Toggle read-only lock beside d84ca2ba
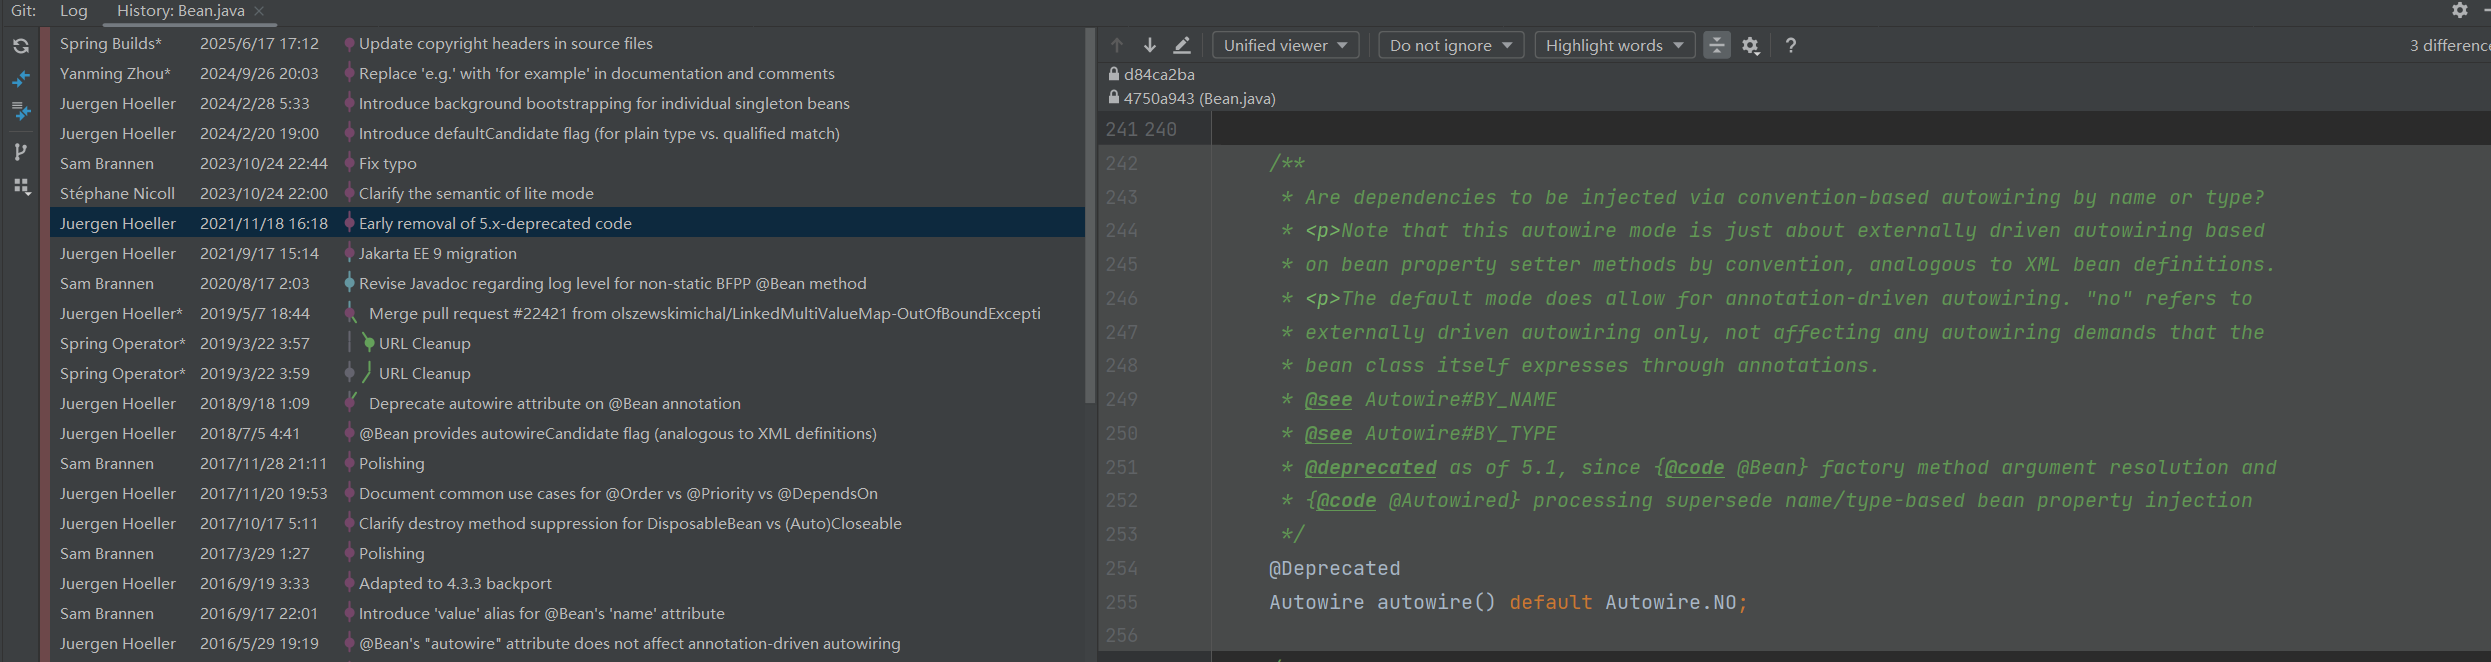2491x662 pixels. (x=1113, y=74)
